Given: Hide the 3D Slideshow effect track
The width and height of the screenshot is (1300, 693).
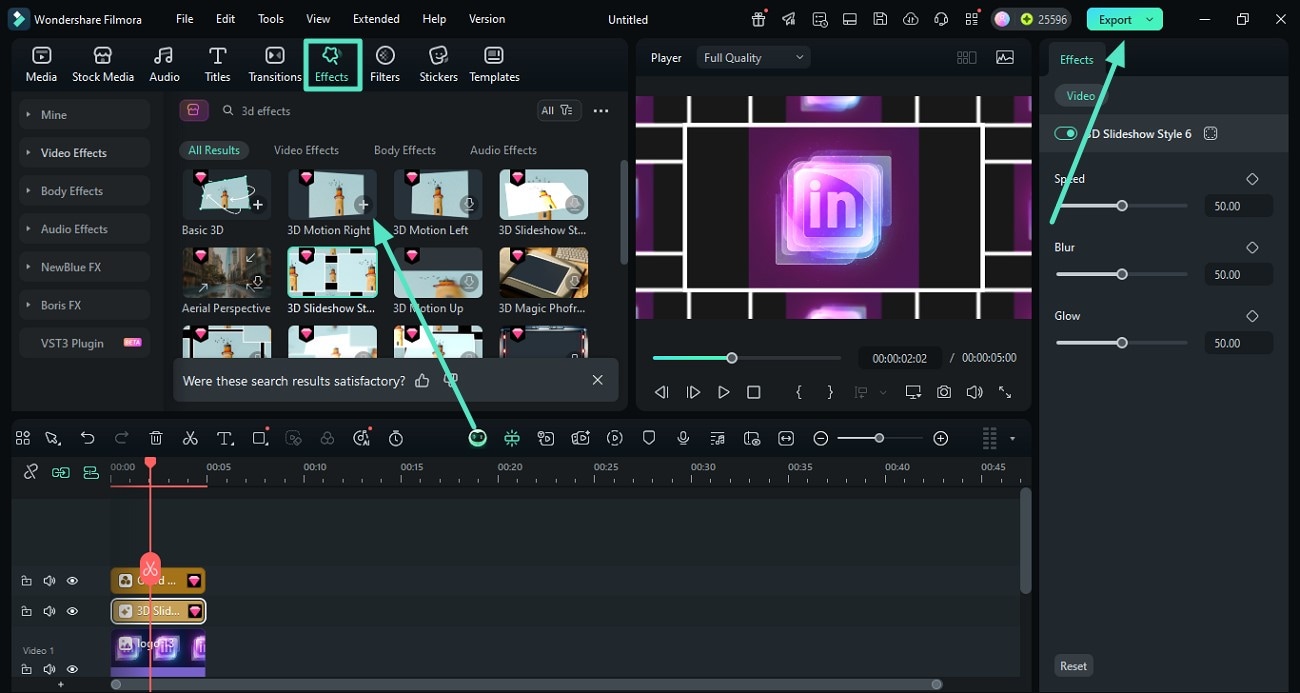Looking at the screenshot, I should [72, 611].
